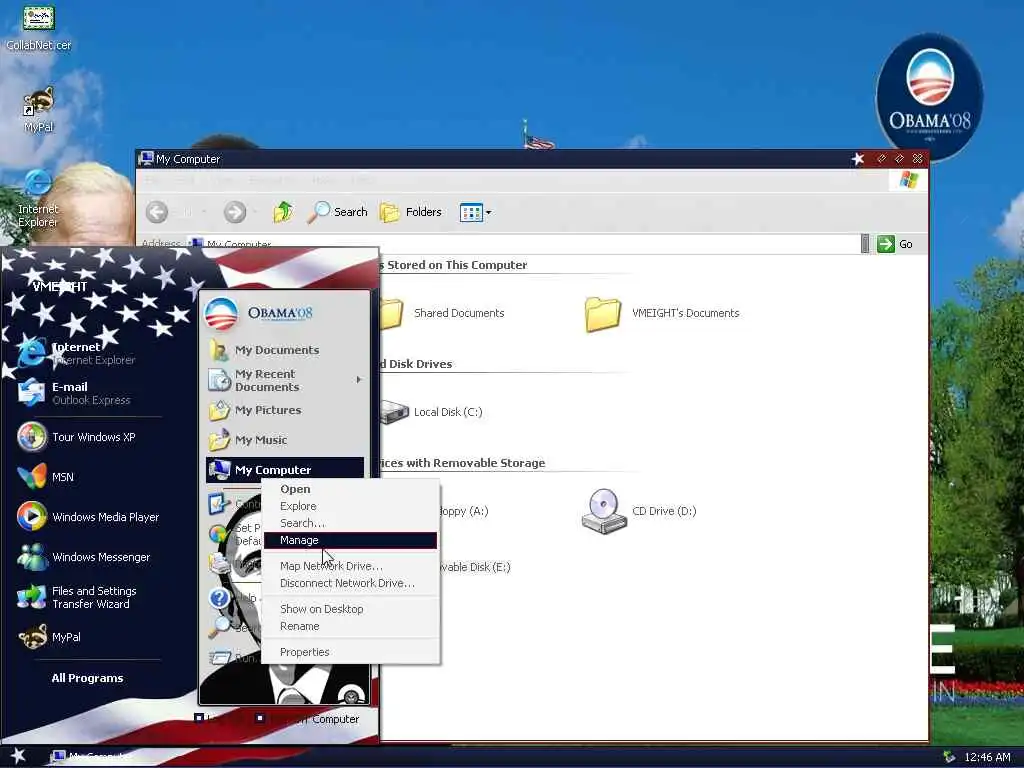
Task: Click the Back arrow in My Computer toolbar
Action: tap(157, 212)
